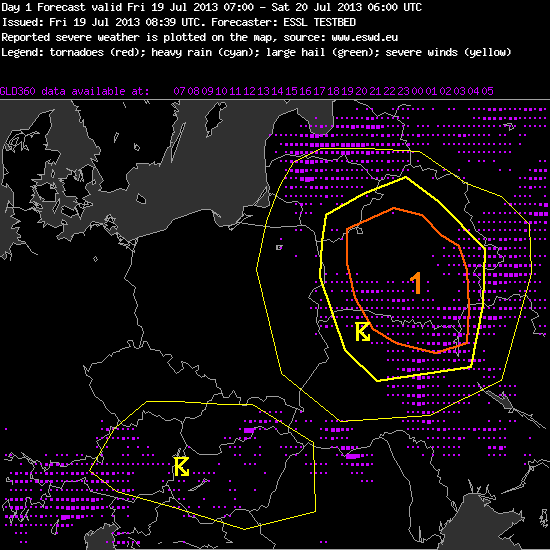Viewport: 550px width, 550px height.
Task: Click the GLD360 data available label
Action: coord(74,92)
